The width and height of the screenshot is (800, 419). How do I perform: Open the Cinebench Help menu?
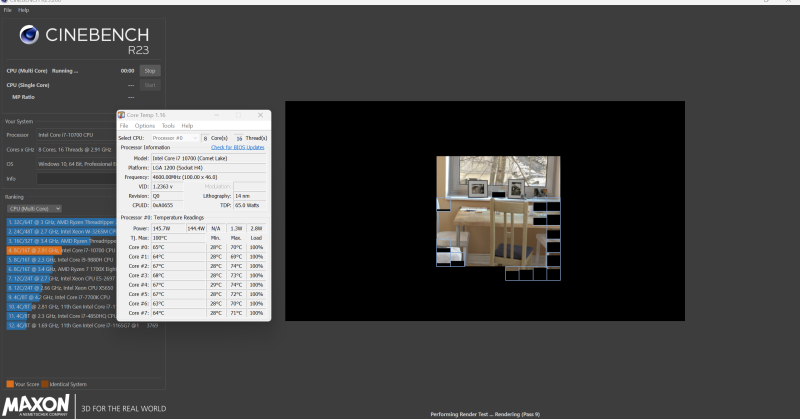[x=22, y=10]
